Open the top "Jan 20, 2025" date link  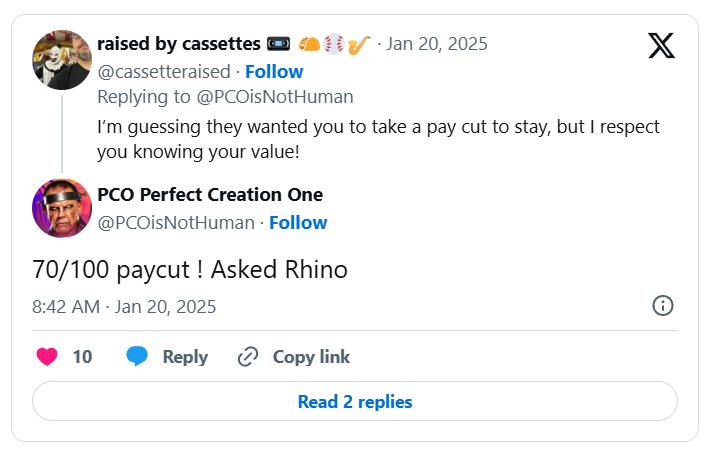[x=435, y=44]
